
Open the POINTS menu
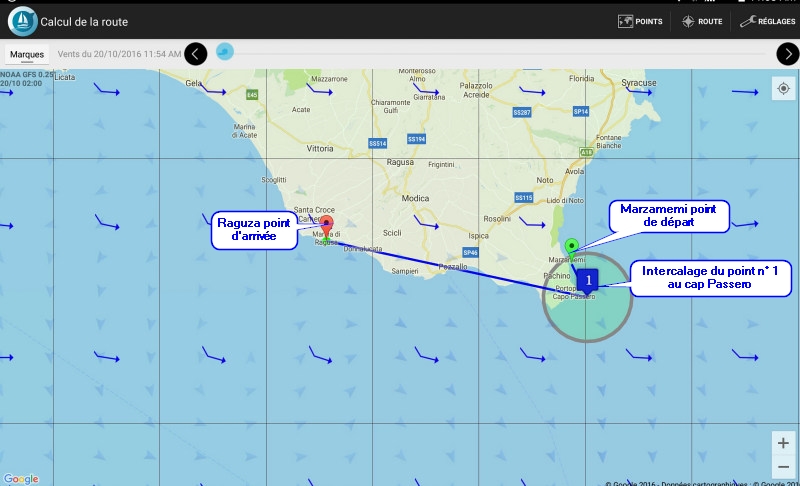coord(640,21)
